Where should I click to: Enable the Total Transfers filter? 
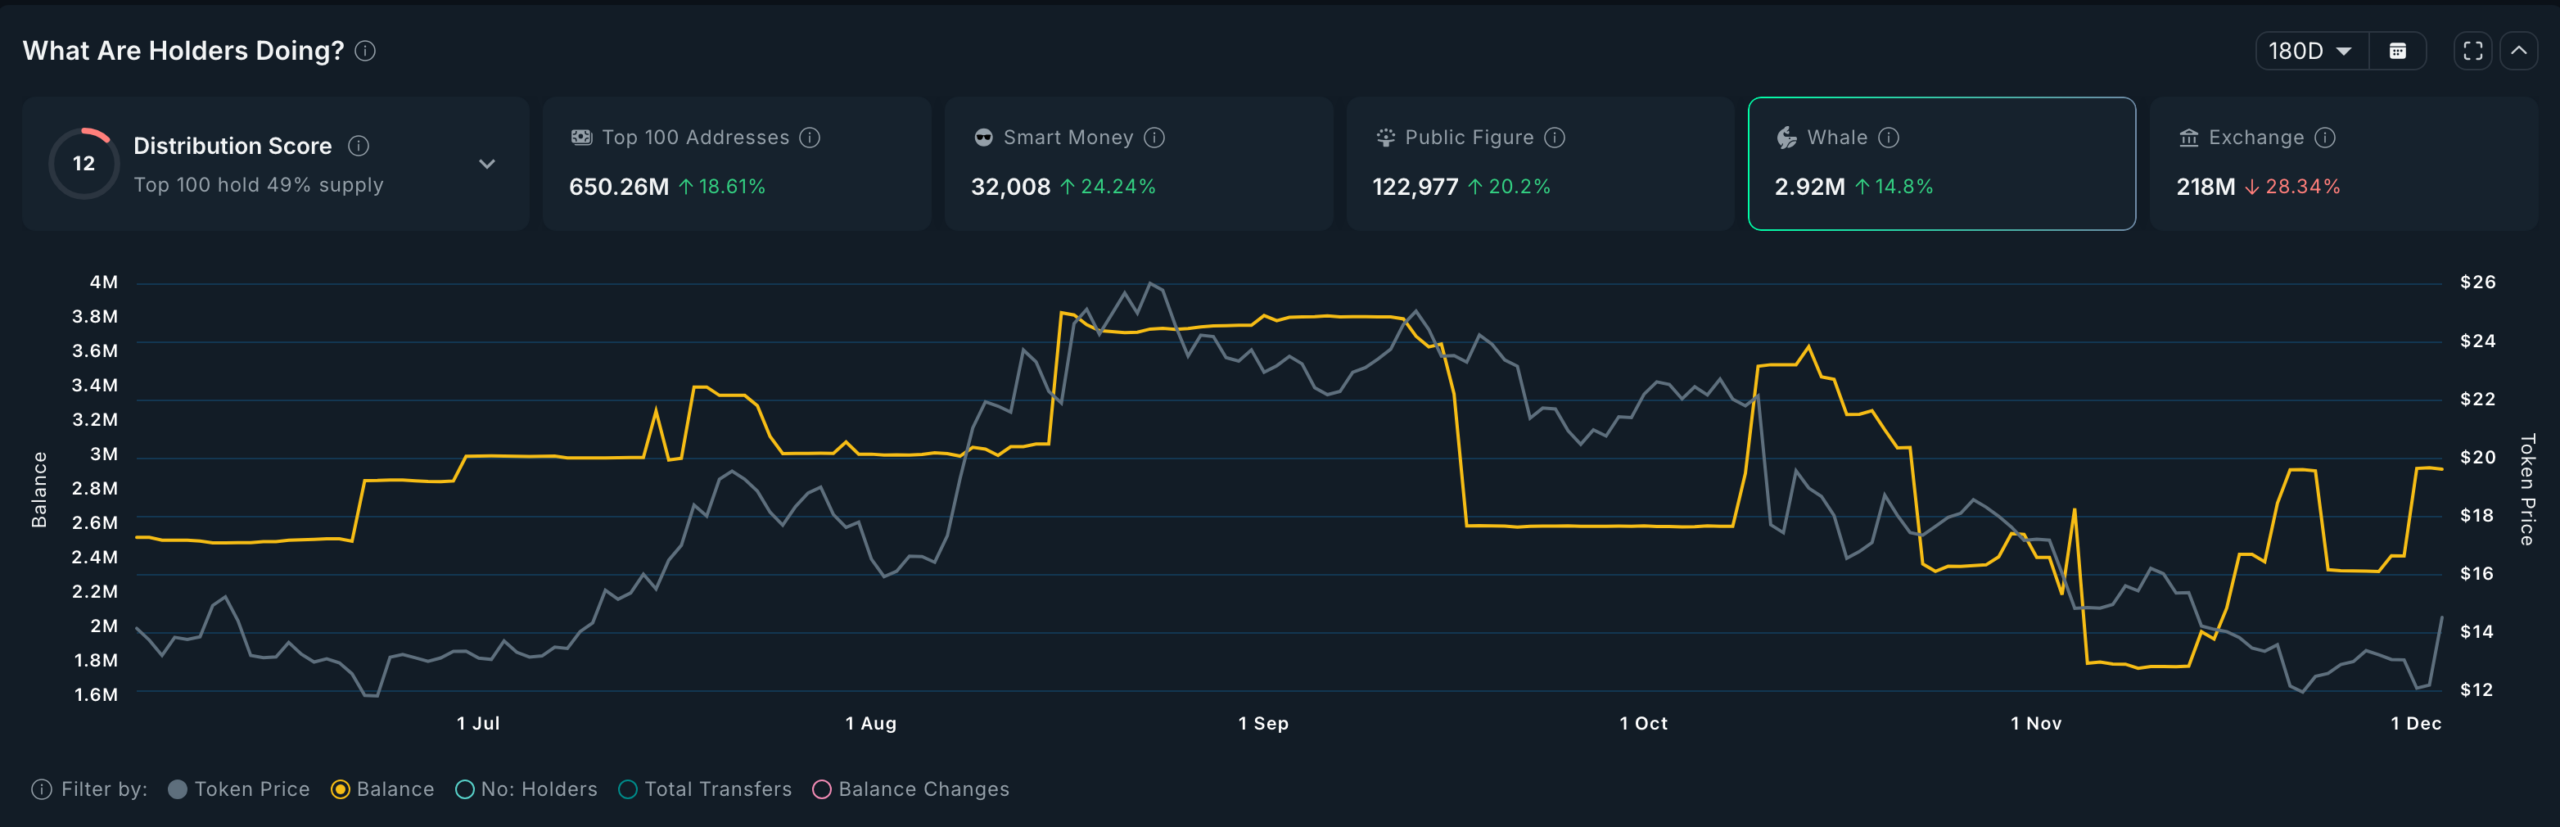pos(705,790)
